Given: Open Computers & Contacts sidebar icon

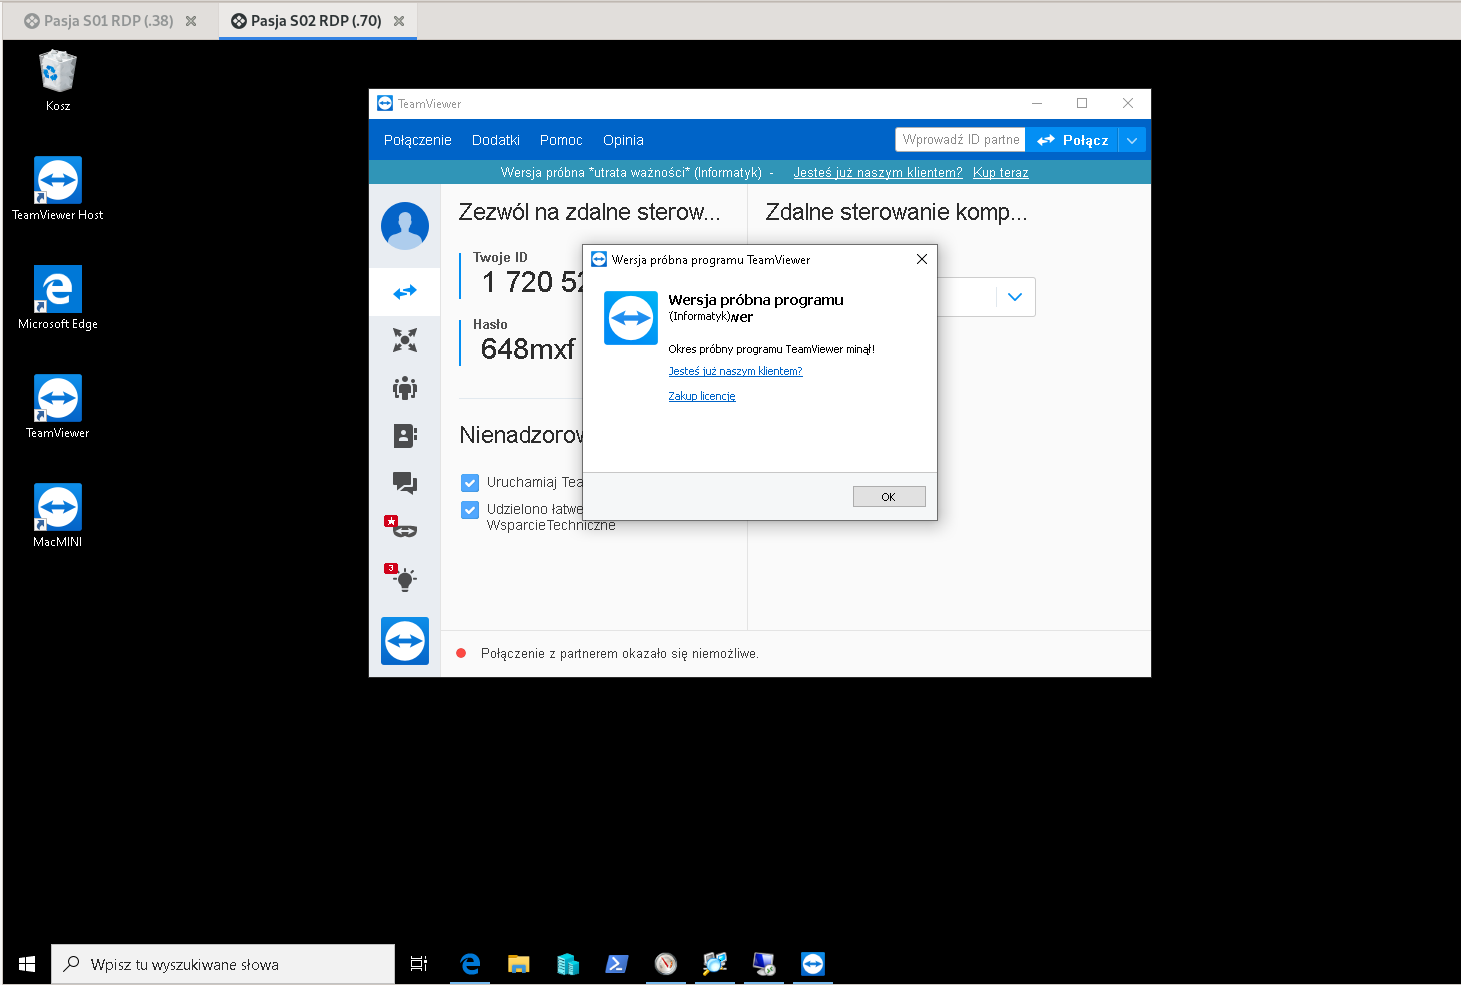Looking at the screenshot, I should pos(405,435).
